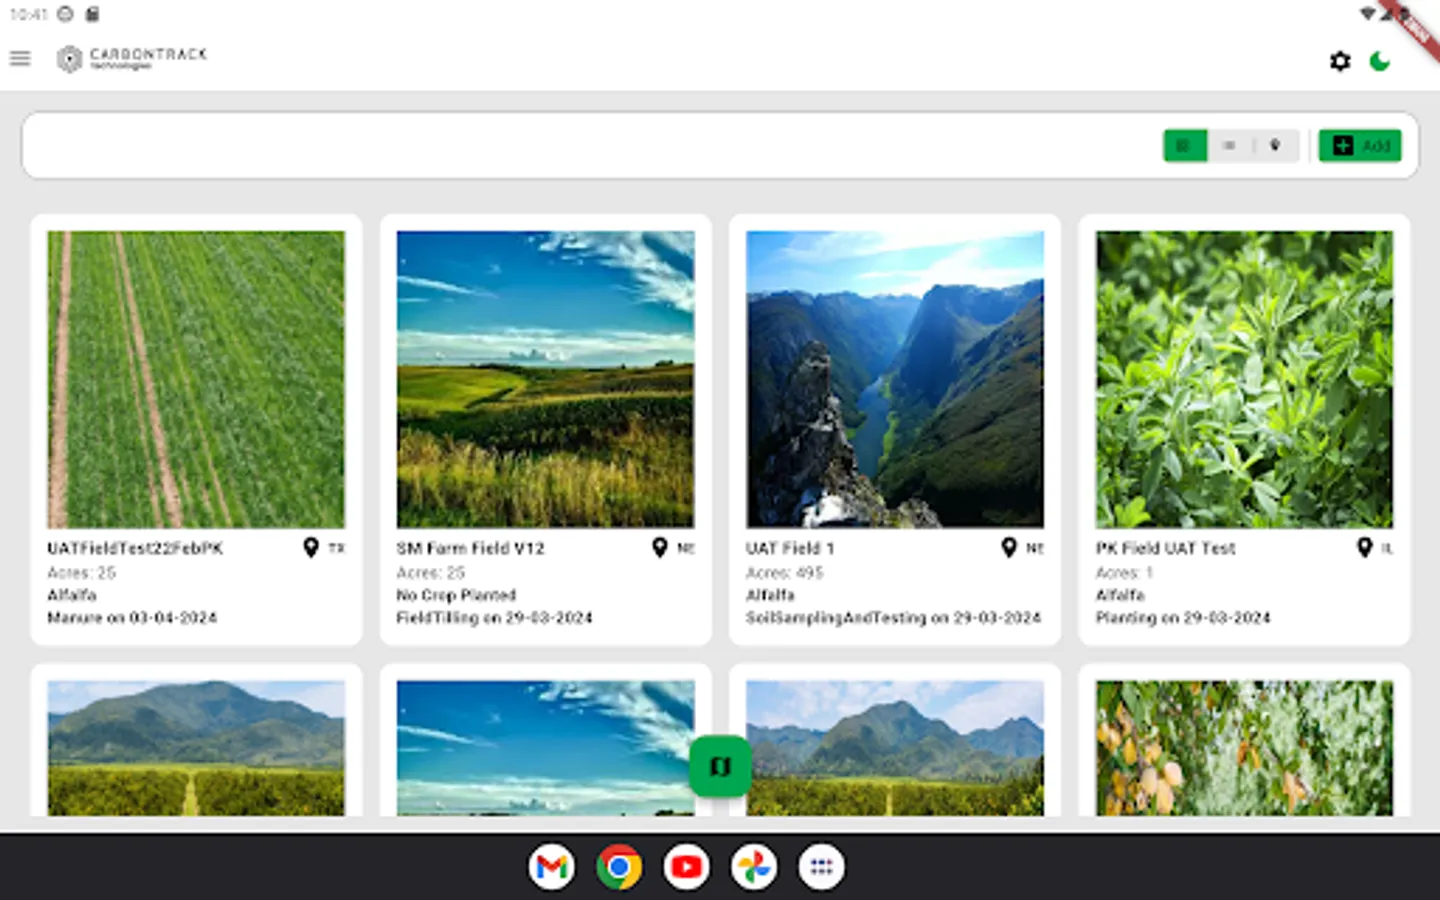Click location pin on SM Farm Field V12
This screenshot has height=900, width=1440.
coord(660,548)
